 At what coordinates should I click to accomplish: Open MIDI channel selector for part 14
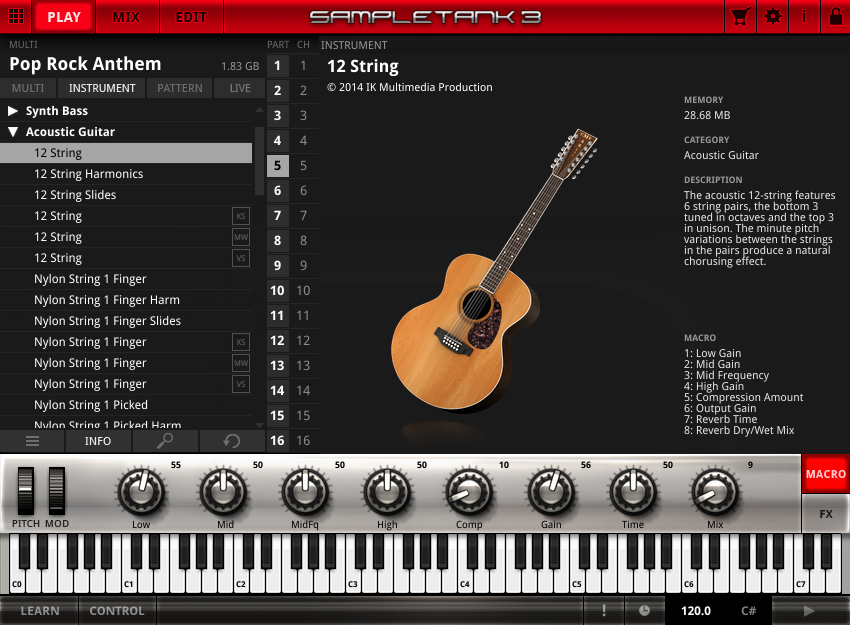[304, 391]
